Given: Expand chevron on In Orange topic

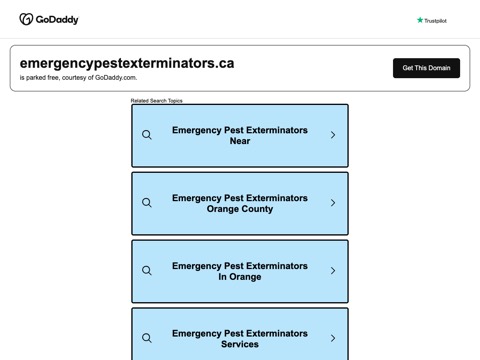Looking at the screenshot, I should [333, 270].
